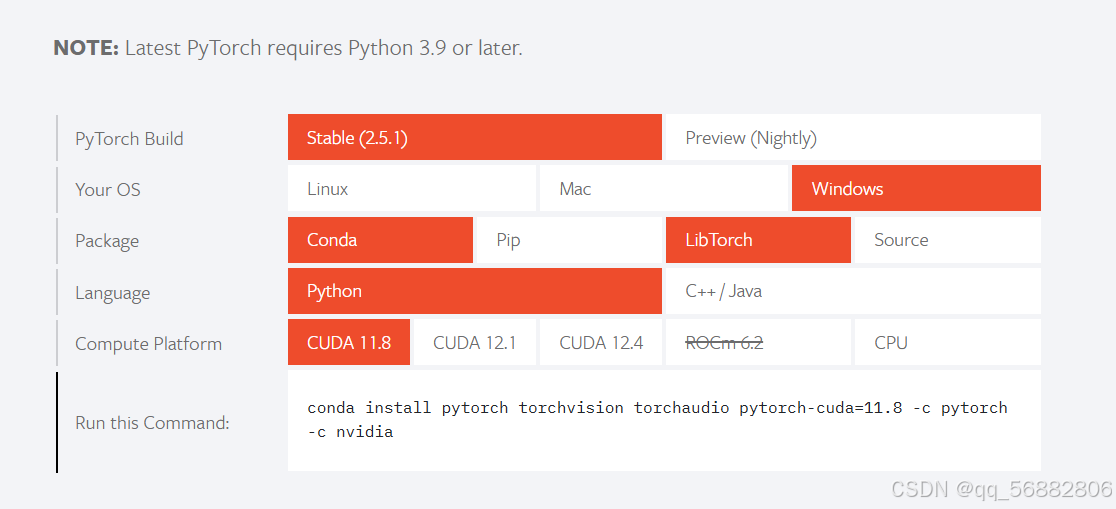Click the Language row label
1116x509 pixels.
pyautogui.click(x=112, y=293)
